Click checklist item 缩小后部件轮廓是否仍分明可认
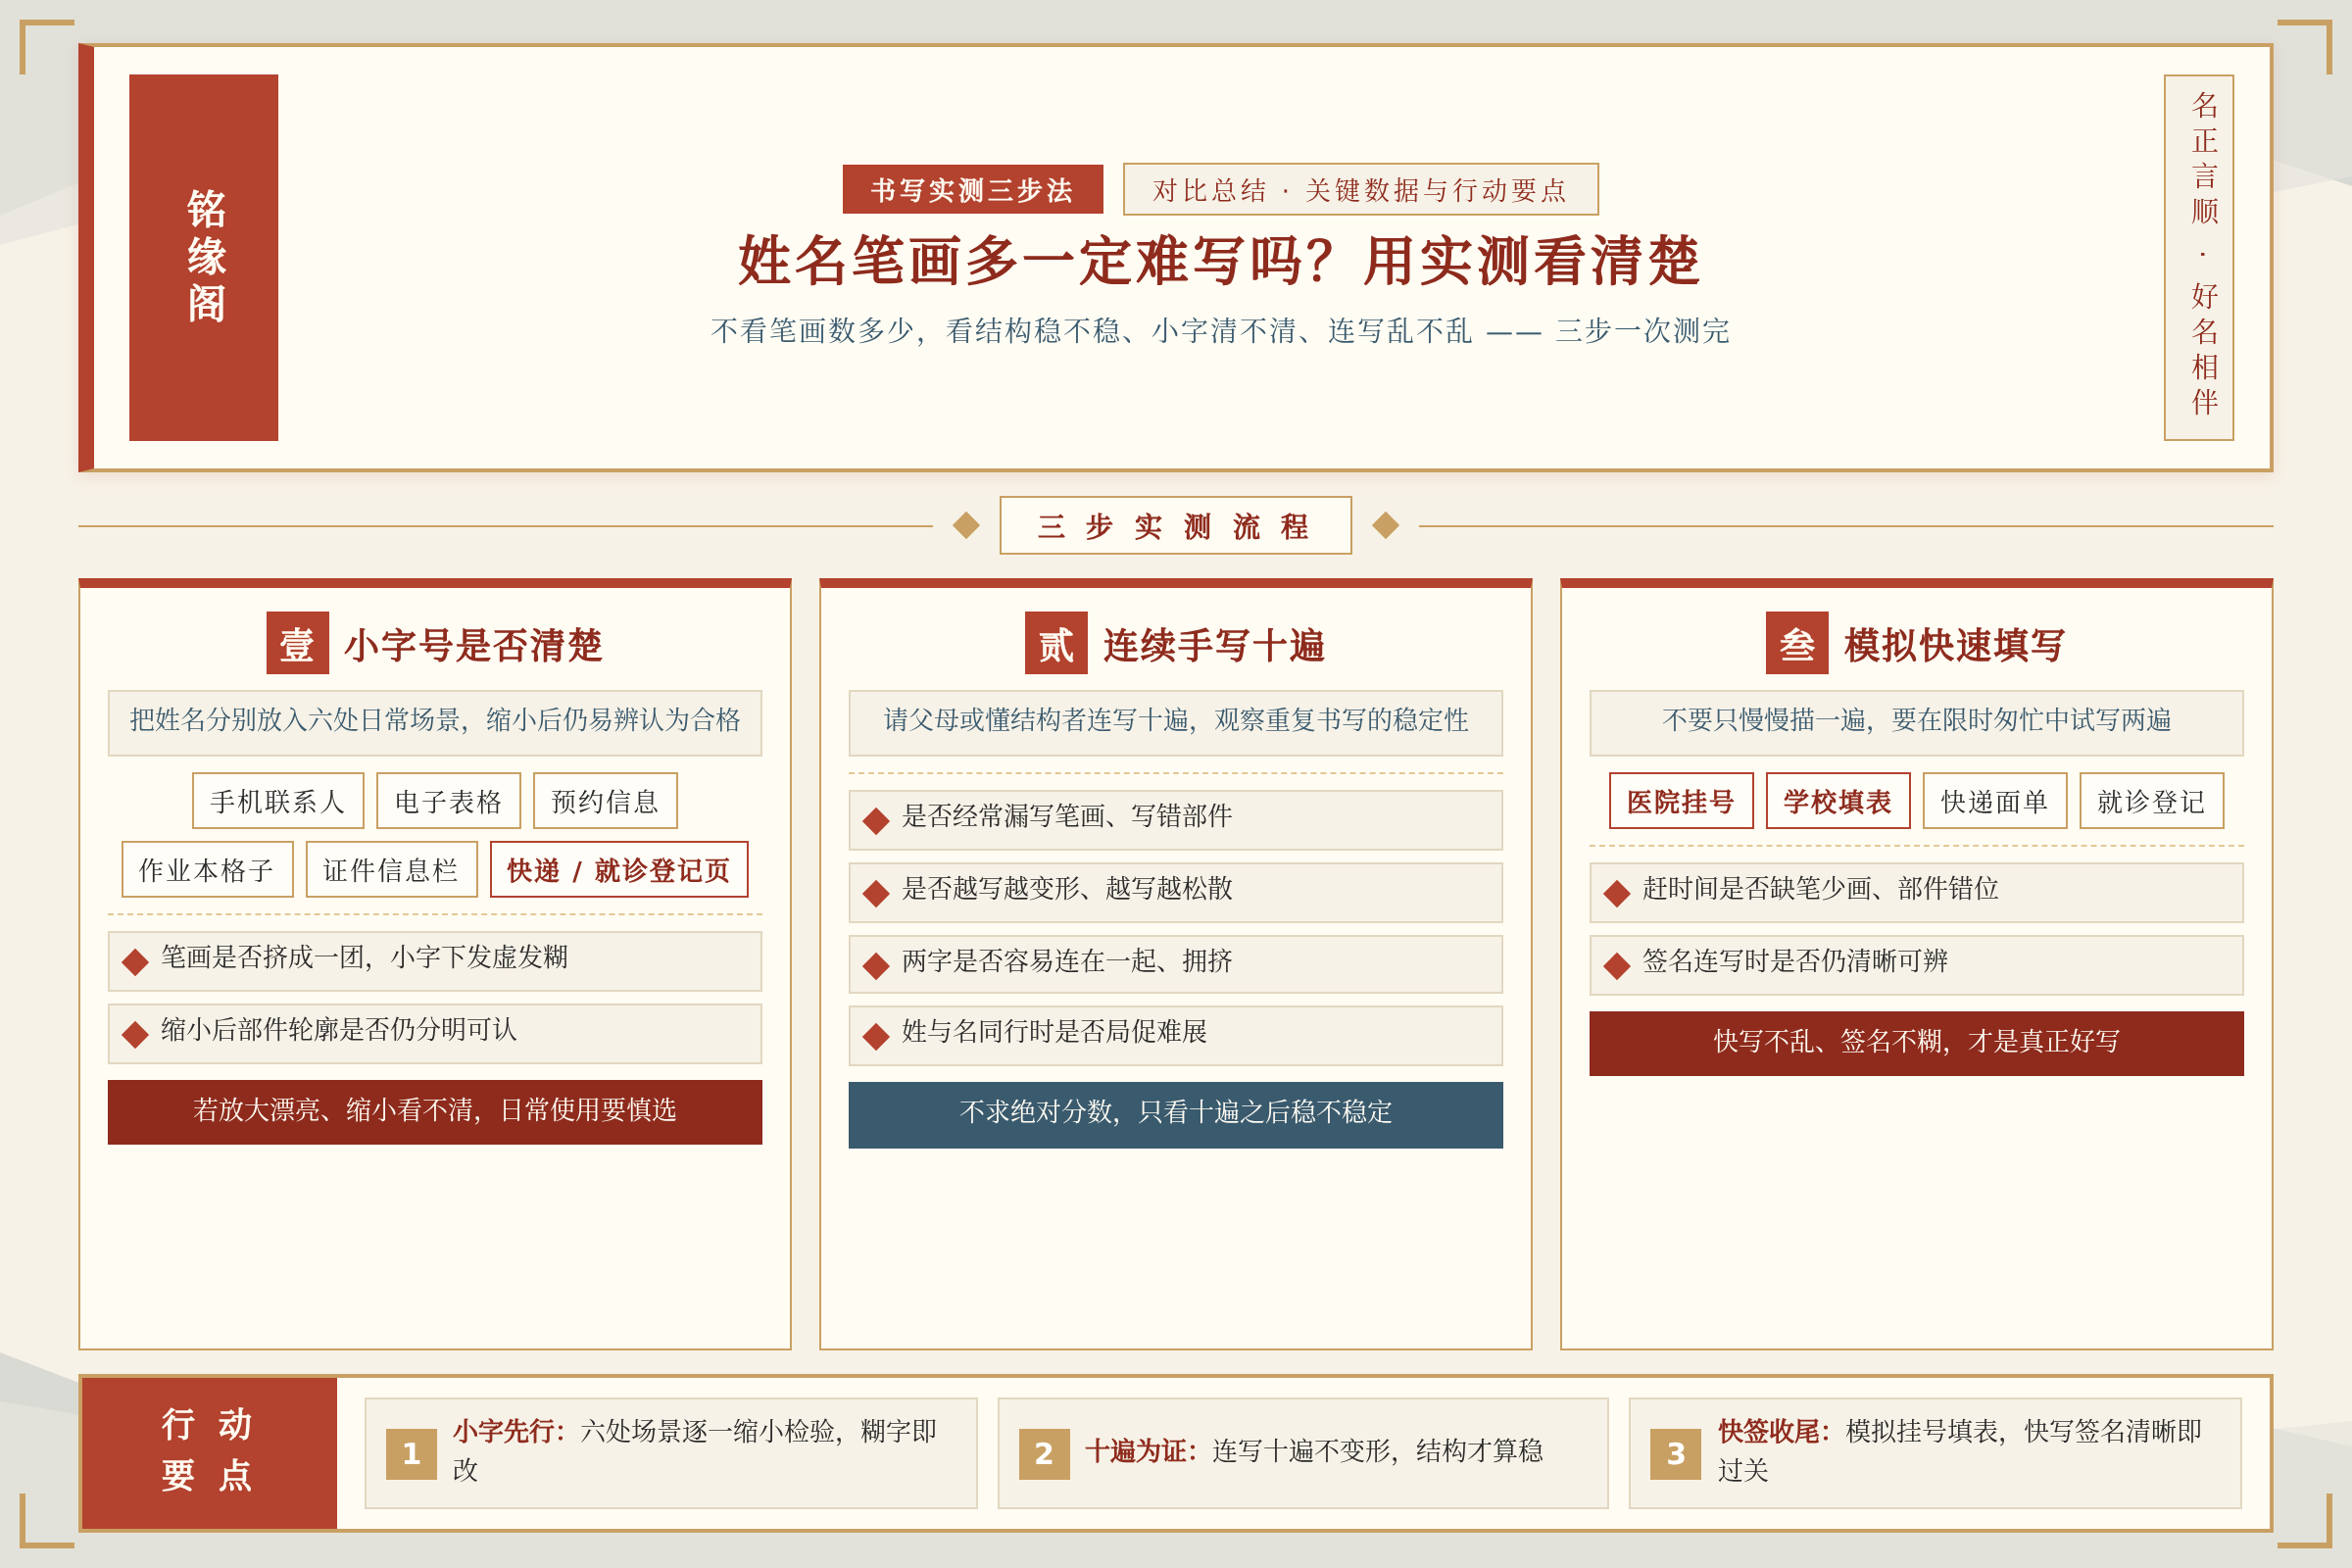Screen dimensions: 2352x1568 click(435, 1034)
